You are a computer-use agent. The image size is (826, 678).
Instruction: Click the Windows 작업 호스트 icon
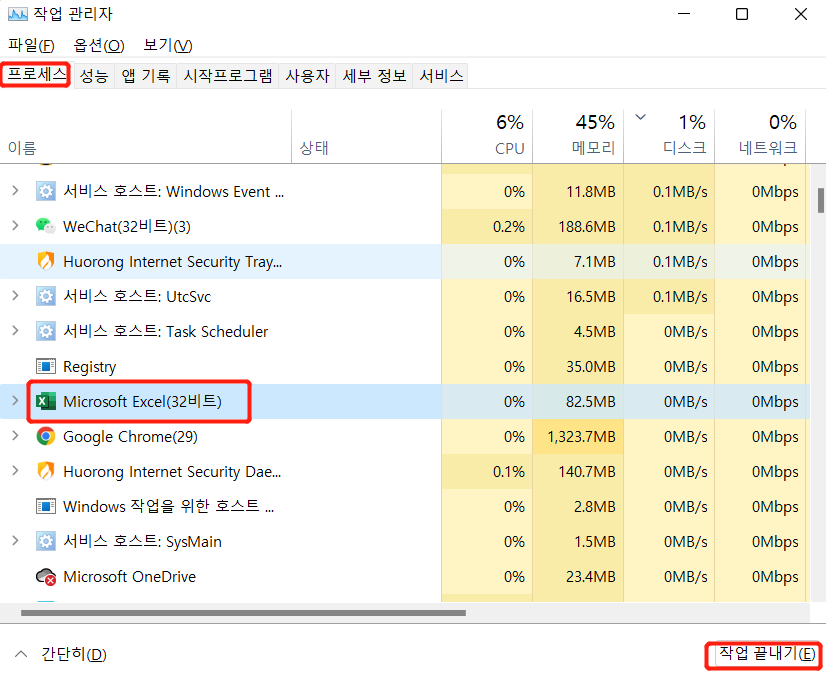click(44, 506)
